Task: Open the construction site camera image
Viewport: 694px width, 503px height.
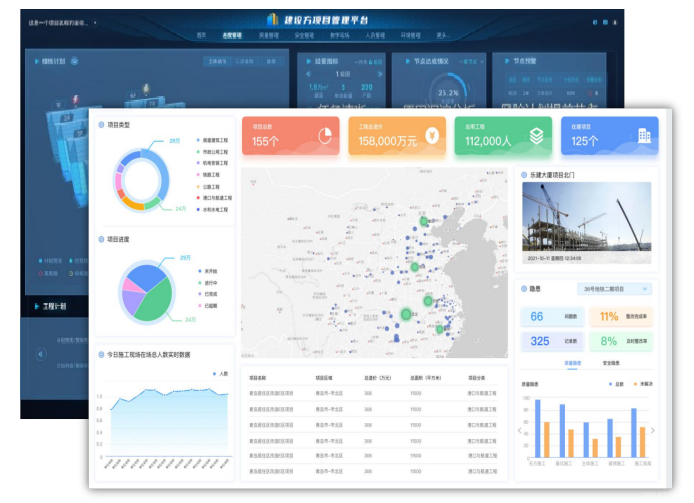Action: [586, 216]
